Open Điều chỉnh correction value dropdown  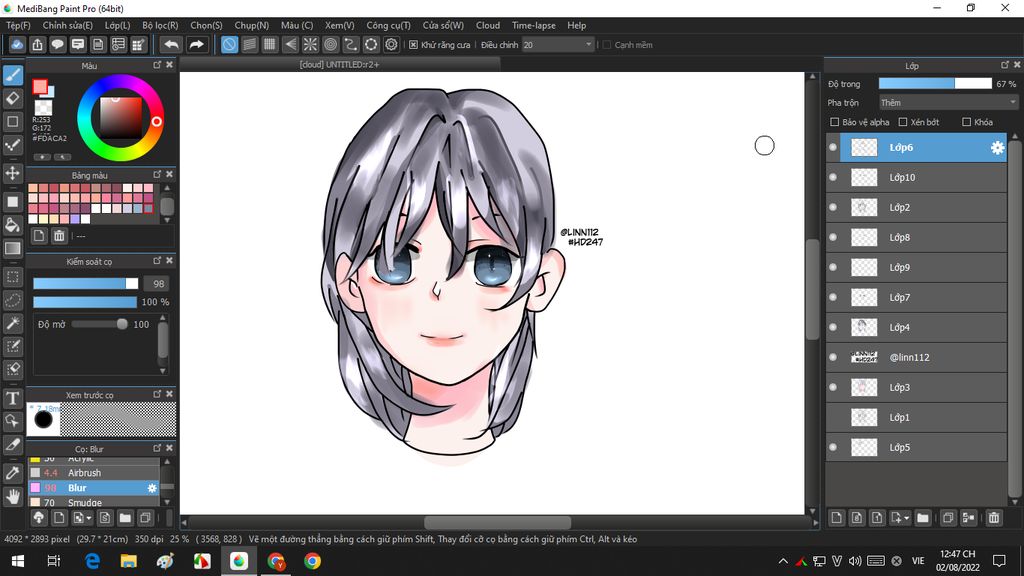[x=558, y=45]
